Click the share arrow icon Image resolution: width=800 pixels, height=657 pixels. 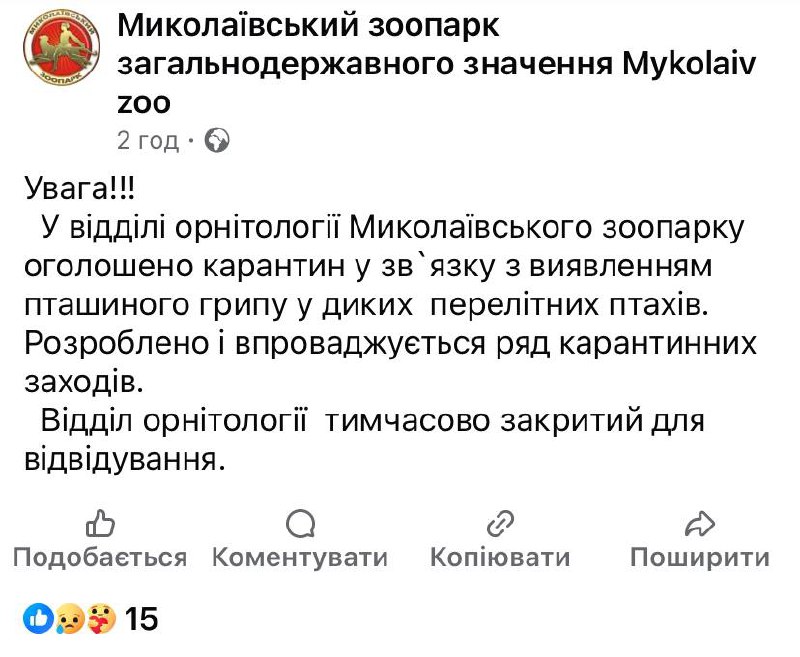[x=699, y=523]
